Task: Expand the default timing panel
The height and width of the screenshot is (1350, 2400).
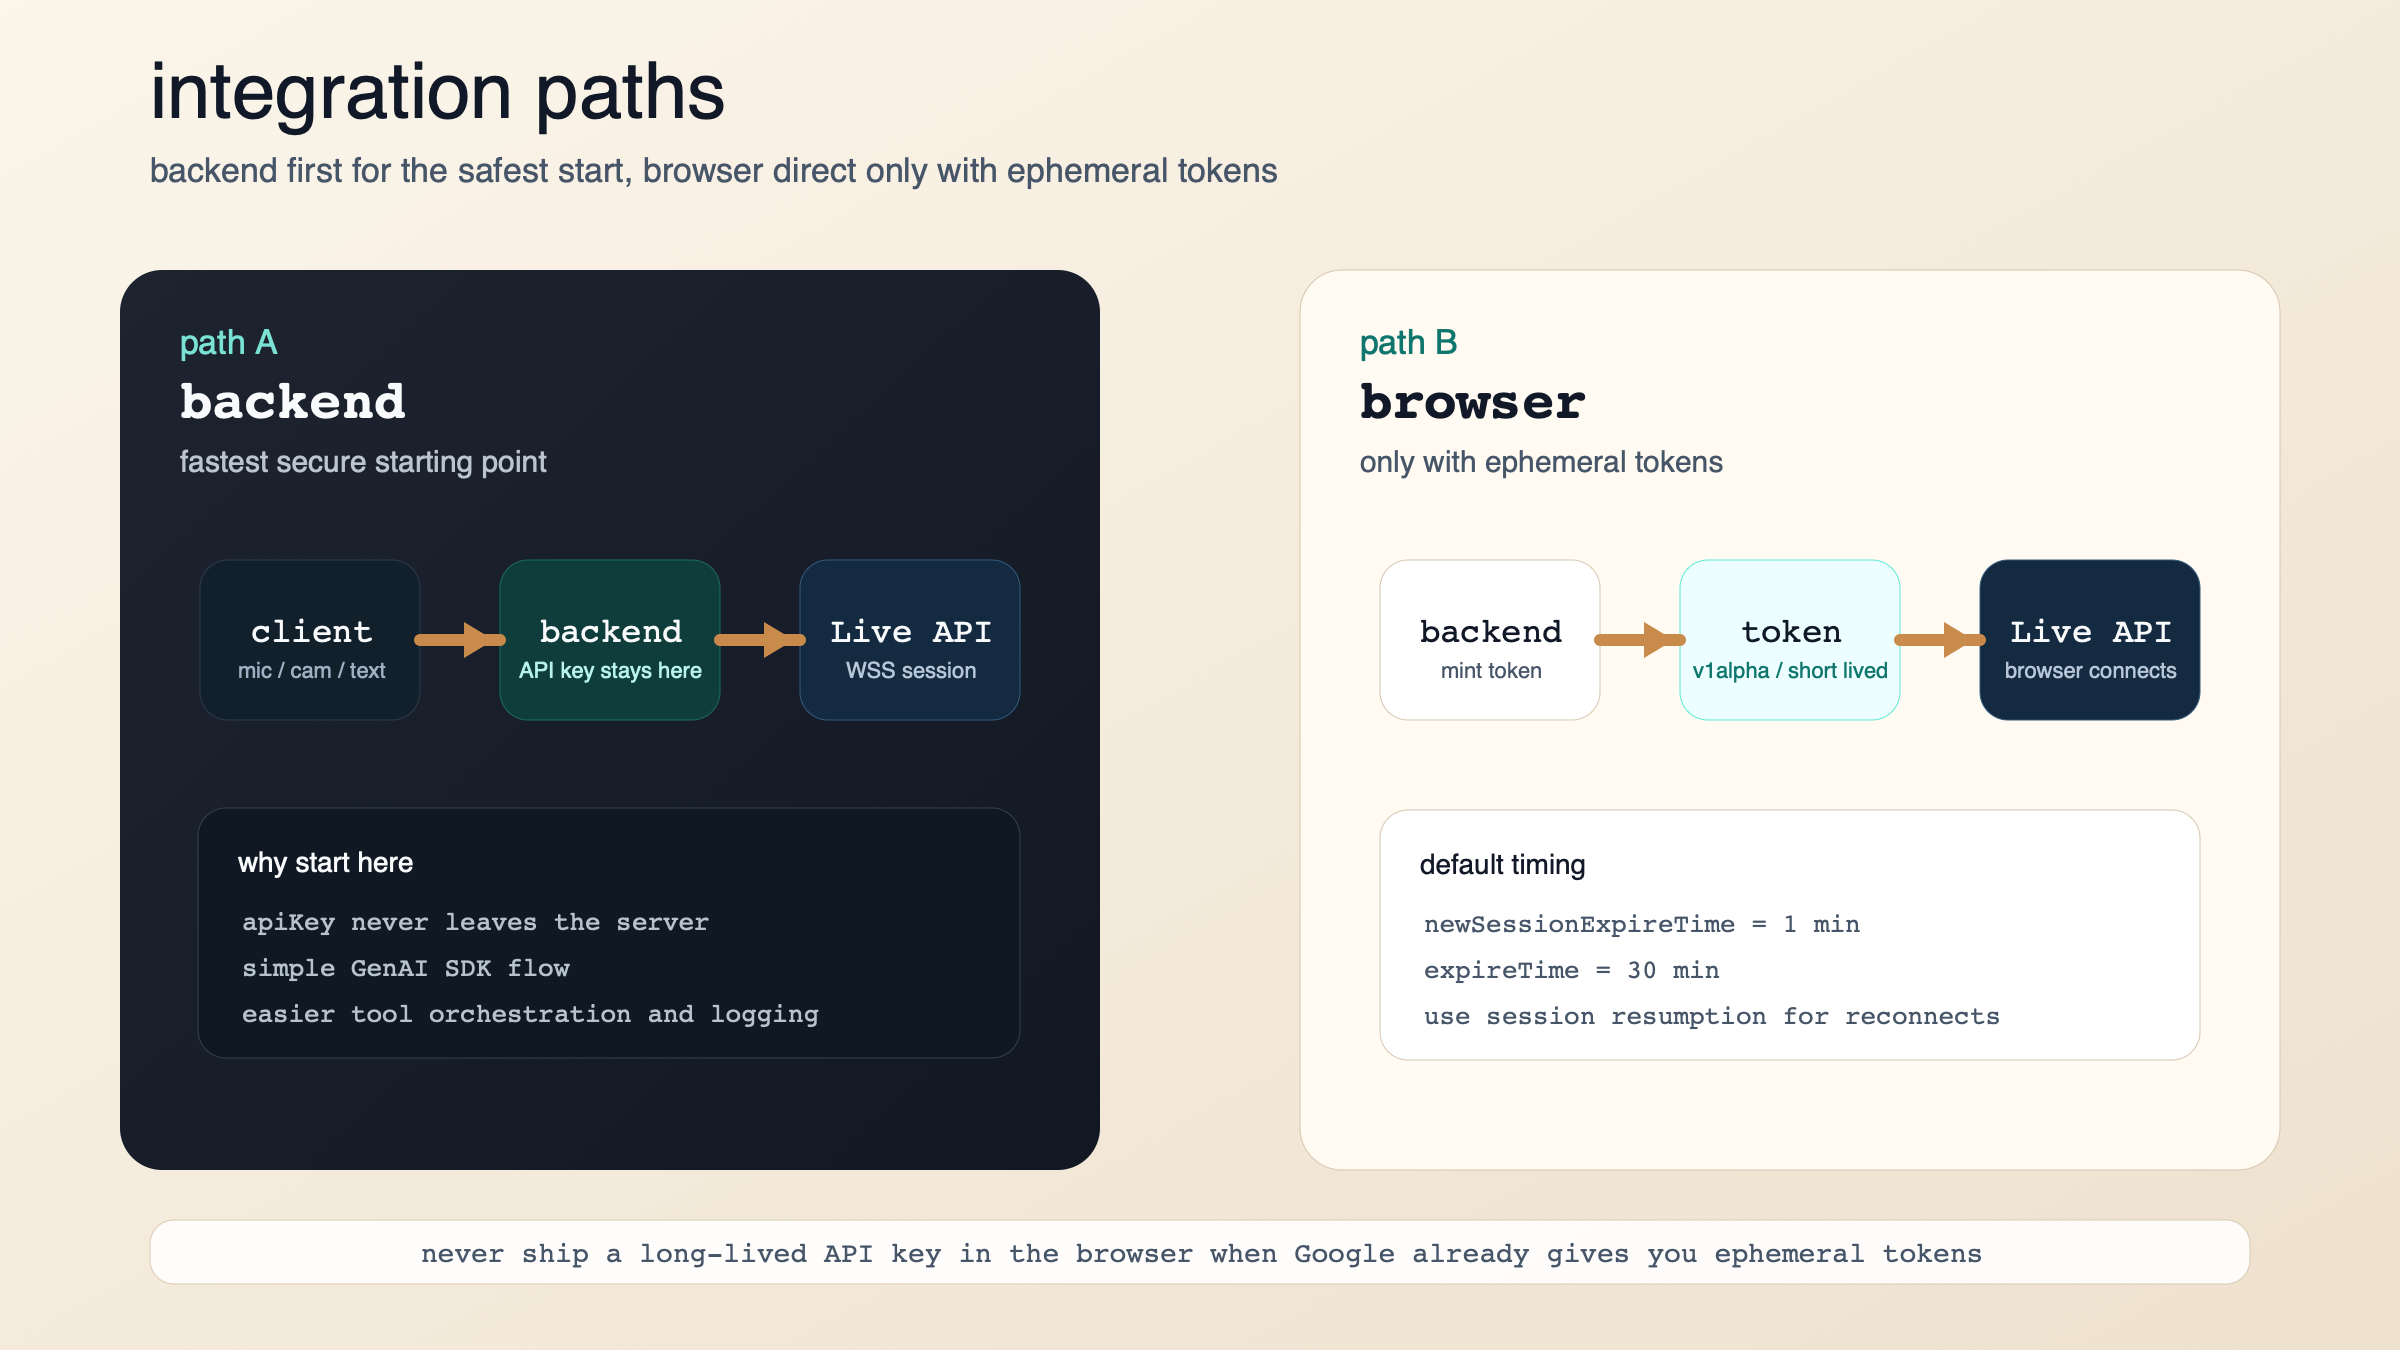Action: point(1503,864)
